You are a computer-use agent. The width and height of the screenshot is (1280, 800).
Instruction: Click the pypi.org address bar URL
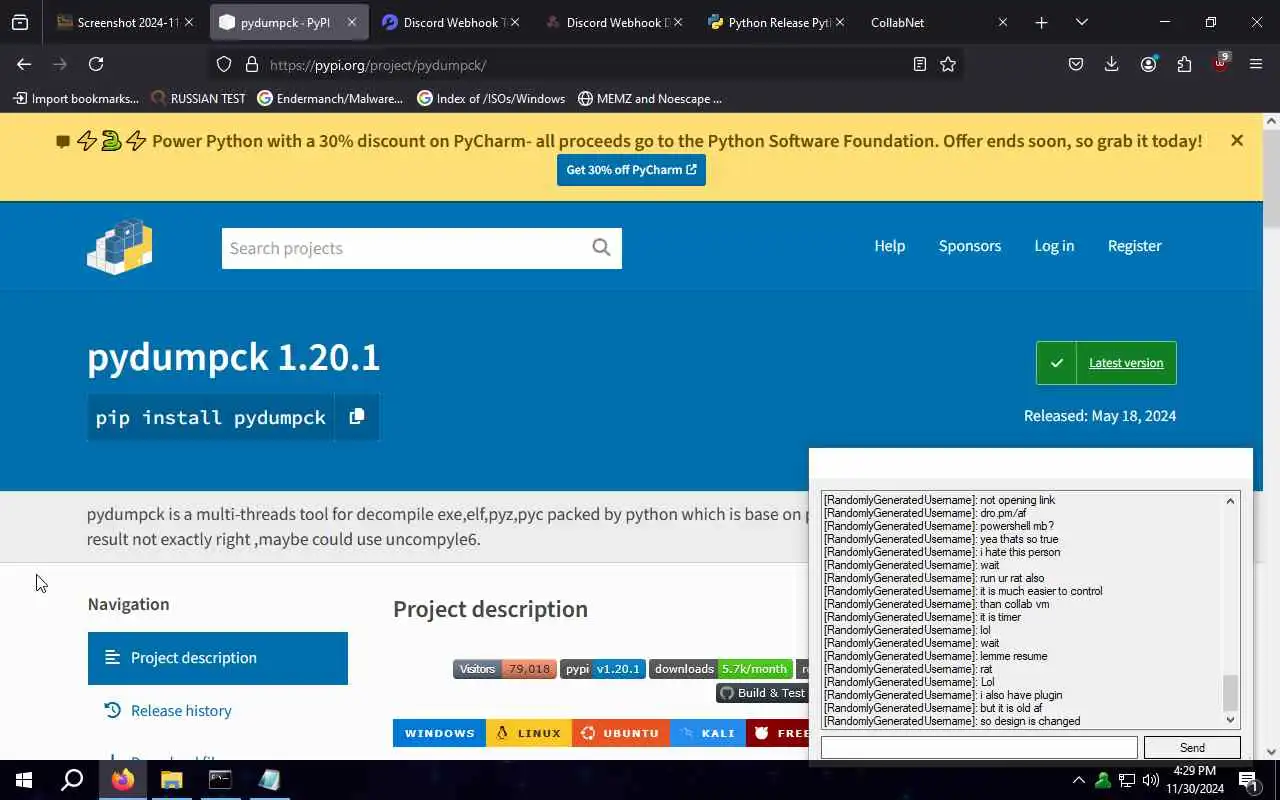(378, 64)
